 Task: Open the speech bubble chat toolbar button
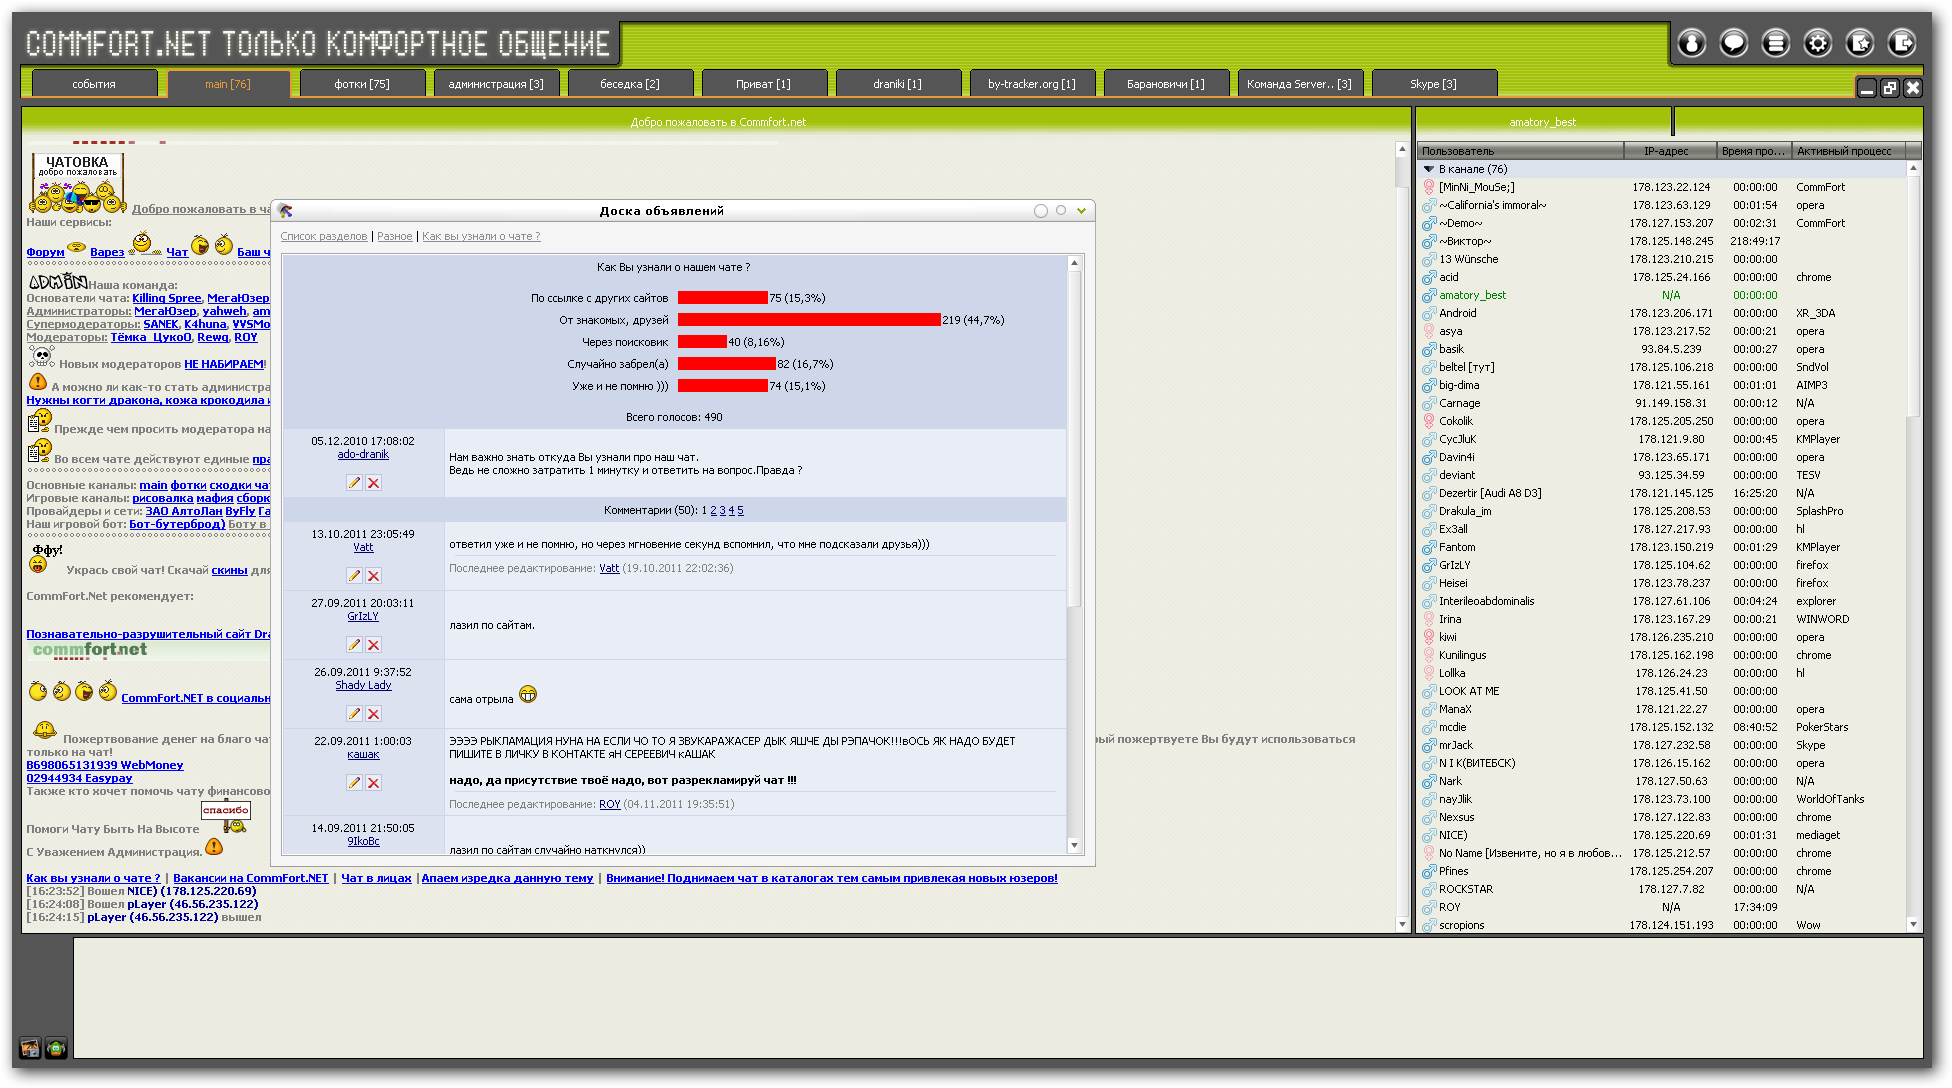[x=1733, y=43]
